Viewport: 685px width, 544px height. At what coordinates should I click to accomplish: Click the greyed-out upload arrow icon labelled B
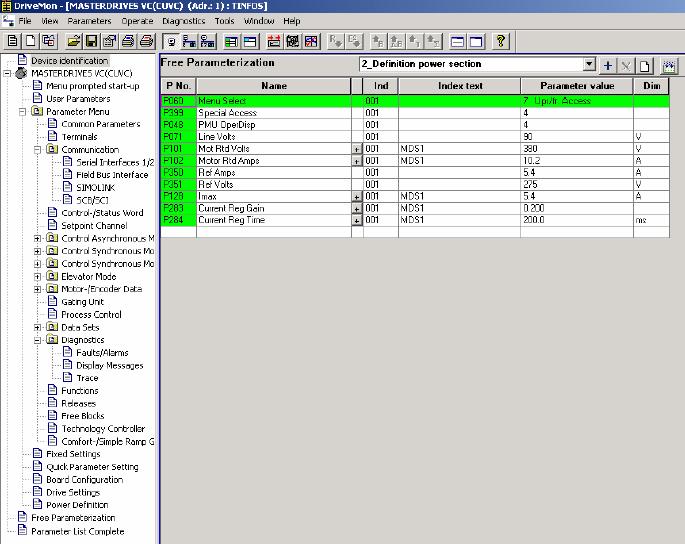tap(378, 42)
